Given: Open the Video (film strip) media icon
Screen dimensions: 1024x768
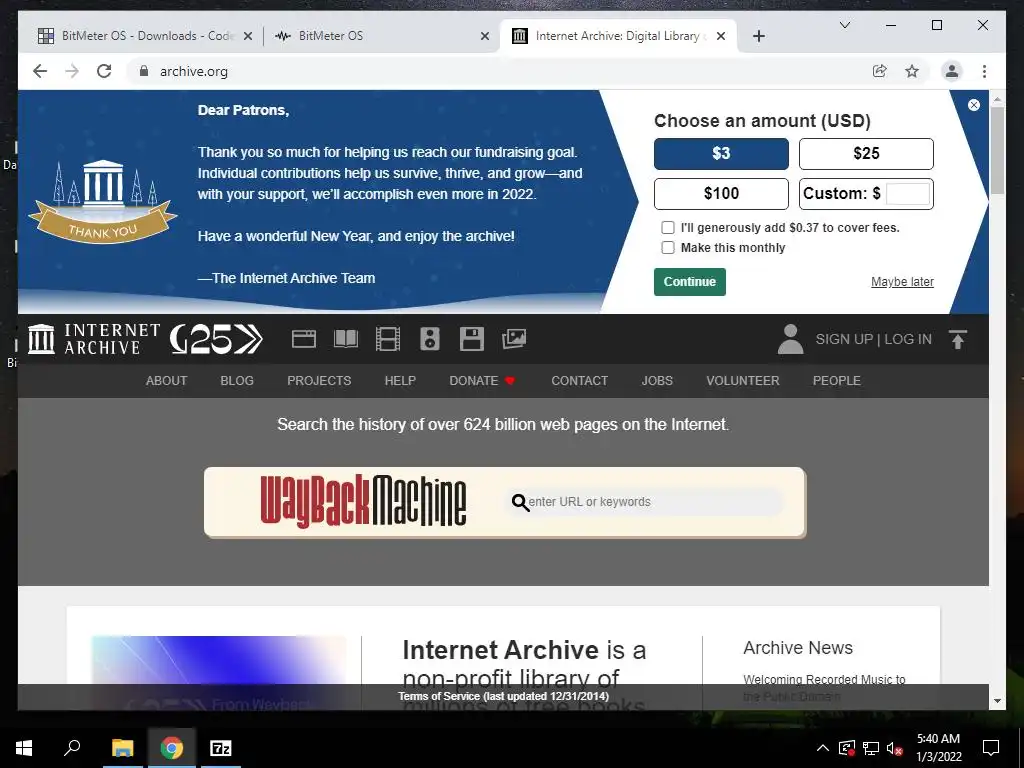Looking at the screenshot, I should tap(388, 339).
